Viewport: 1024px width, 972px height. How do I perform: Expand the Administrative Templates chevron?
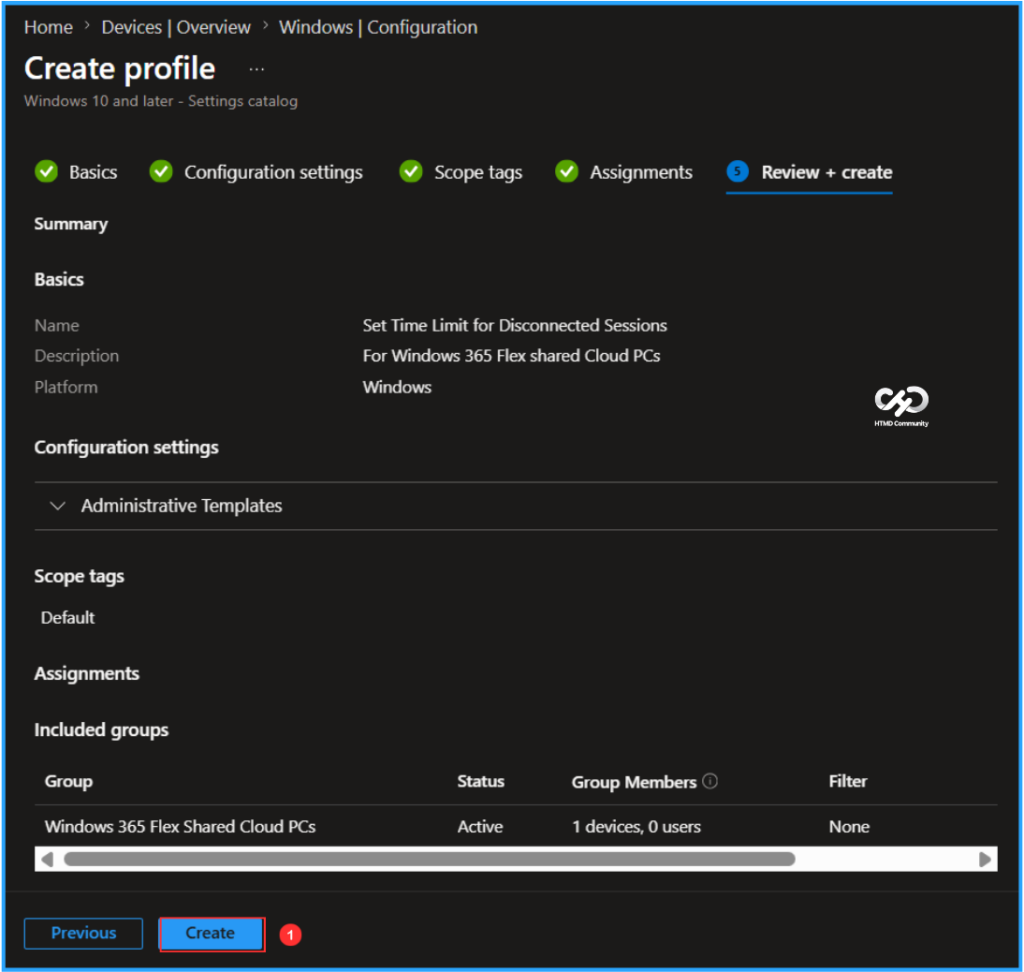[x=57, y=506]
